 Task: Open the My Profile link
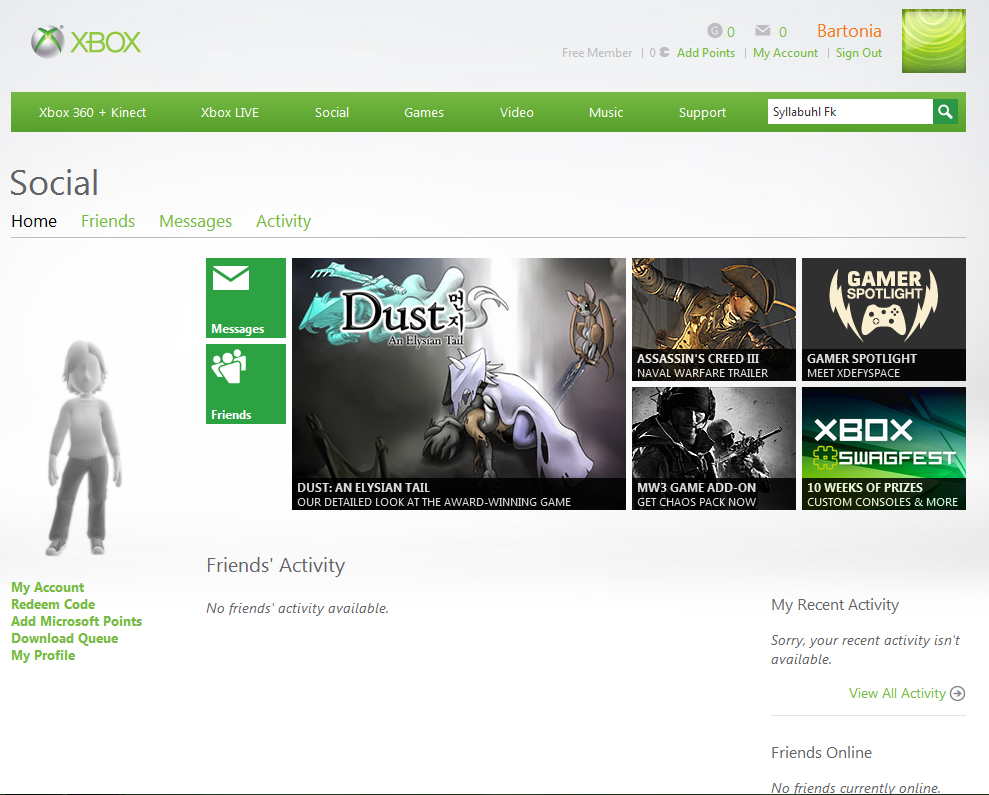pos(43,656)
